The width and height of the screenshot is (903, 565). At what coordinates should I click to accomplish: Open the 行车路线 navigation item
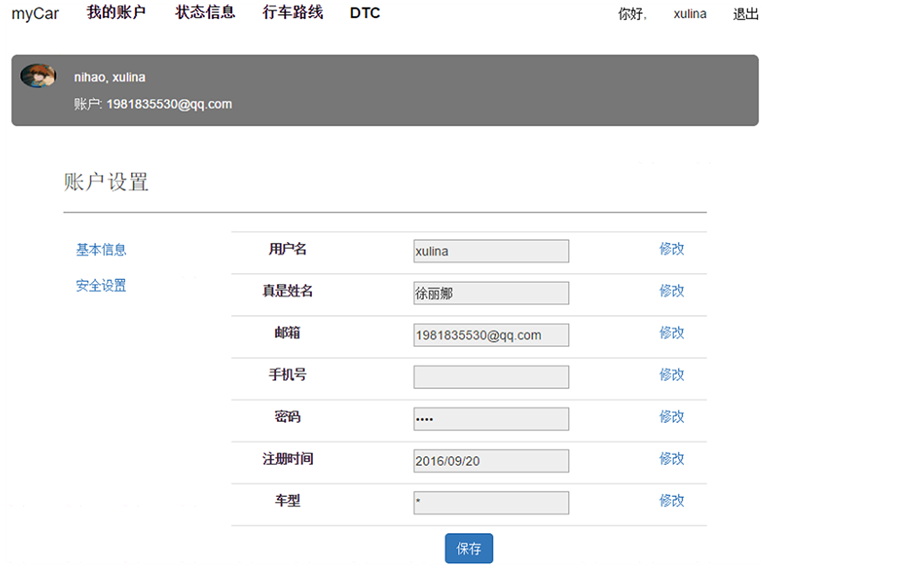(x=293, y=13)
